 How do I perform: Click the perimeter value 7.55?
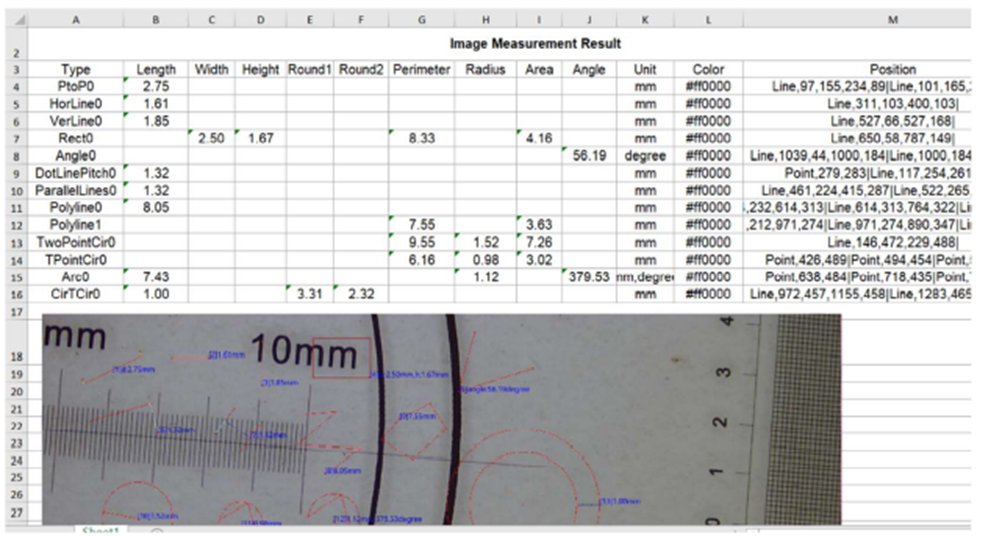422,224
